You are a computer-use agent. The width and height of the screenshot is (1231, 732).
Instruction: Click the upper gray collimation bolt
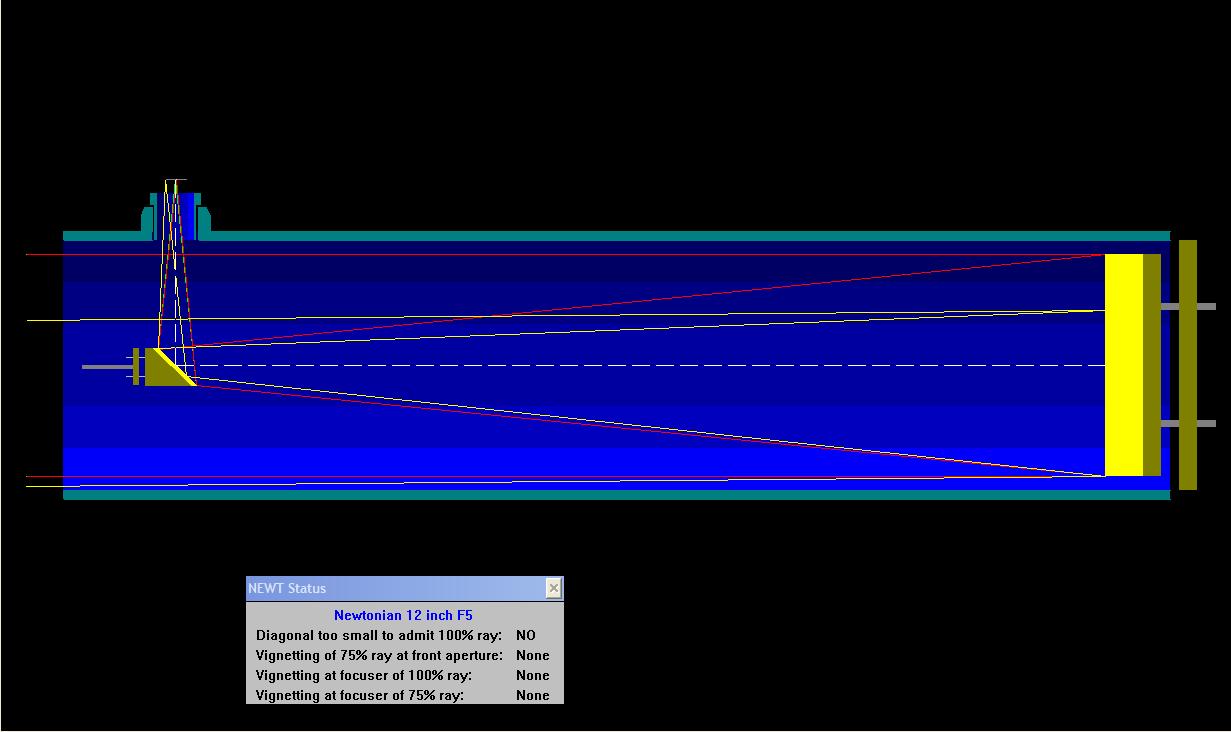[x=1200, y=306]
